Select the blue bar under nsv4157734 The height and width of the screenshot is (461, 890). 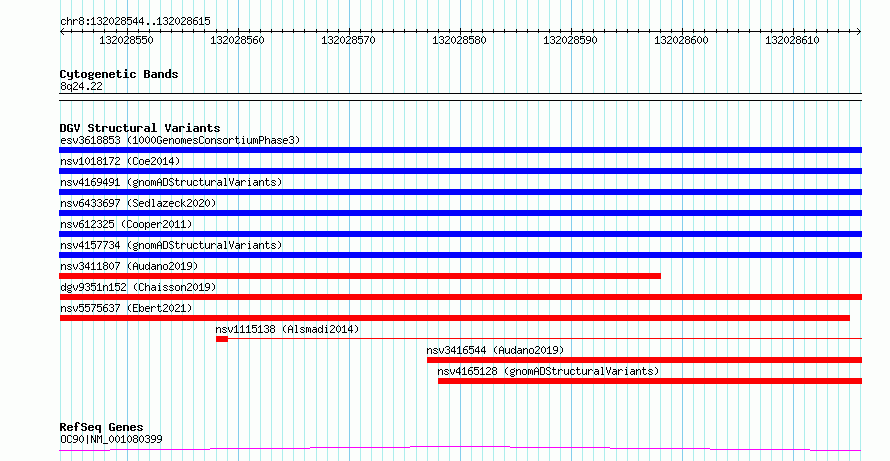[460, 255]
